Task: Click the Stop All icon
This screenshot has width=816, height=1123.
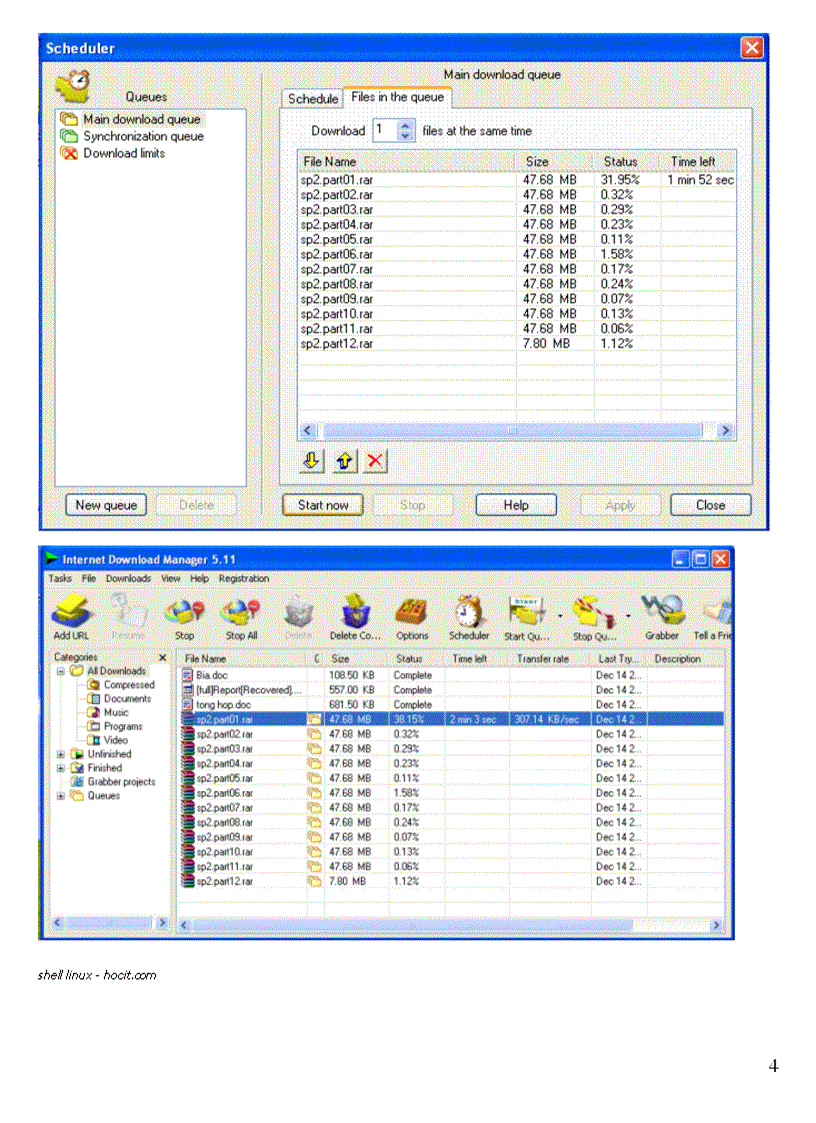Action: [x=238, y=613]
